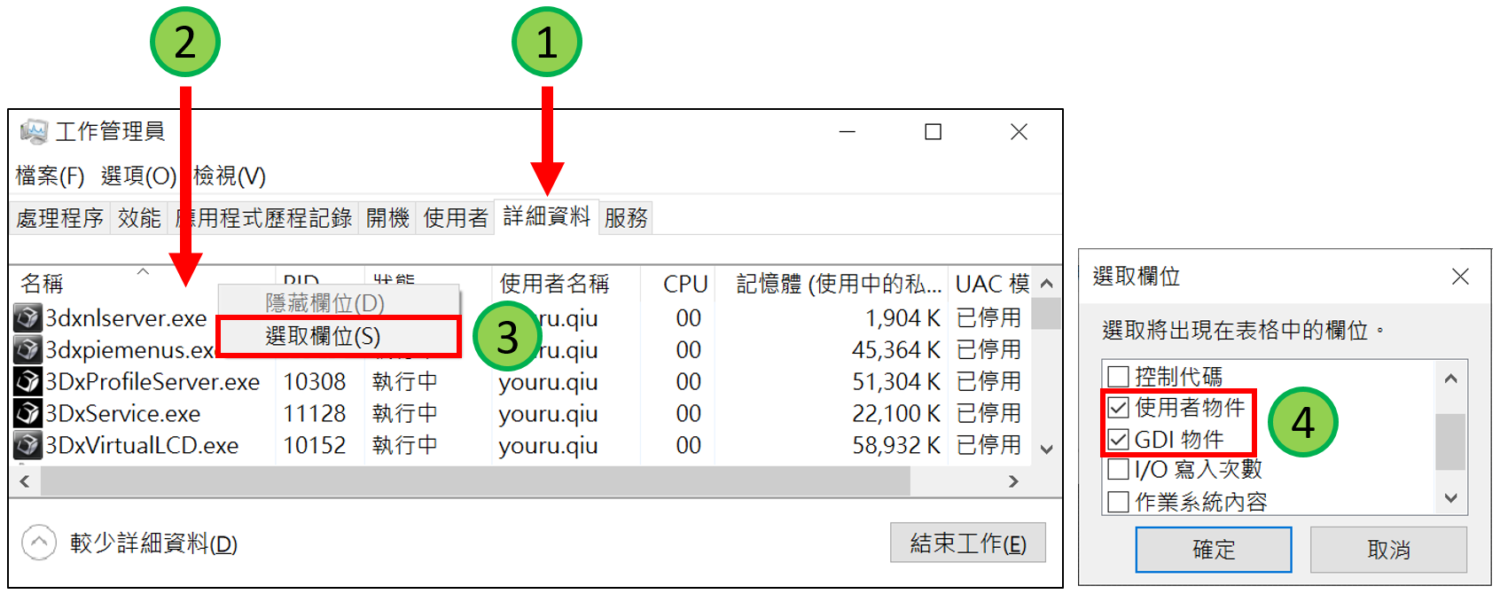This screenshot has width=1500, height=594.
Task: Click column dialog scroll up arrow
Action: tap(1451, 379)
